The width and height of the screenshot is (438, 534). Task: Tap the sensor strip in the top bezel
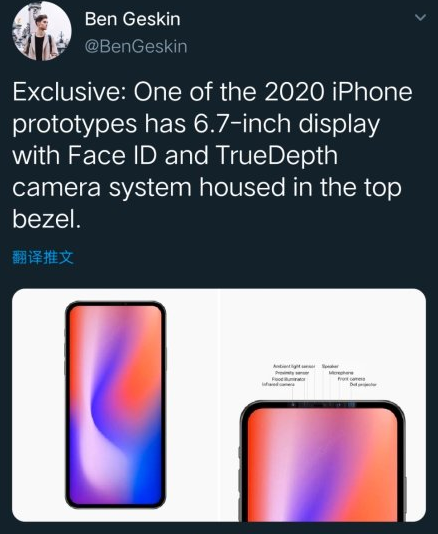[x=323, y=405]
